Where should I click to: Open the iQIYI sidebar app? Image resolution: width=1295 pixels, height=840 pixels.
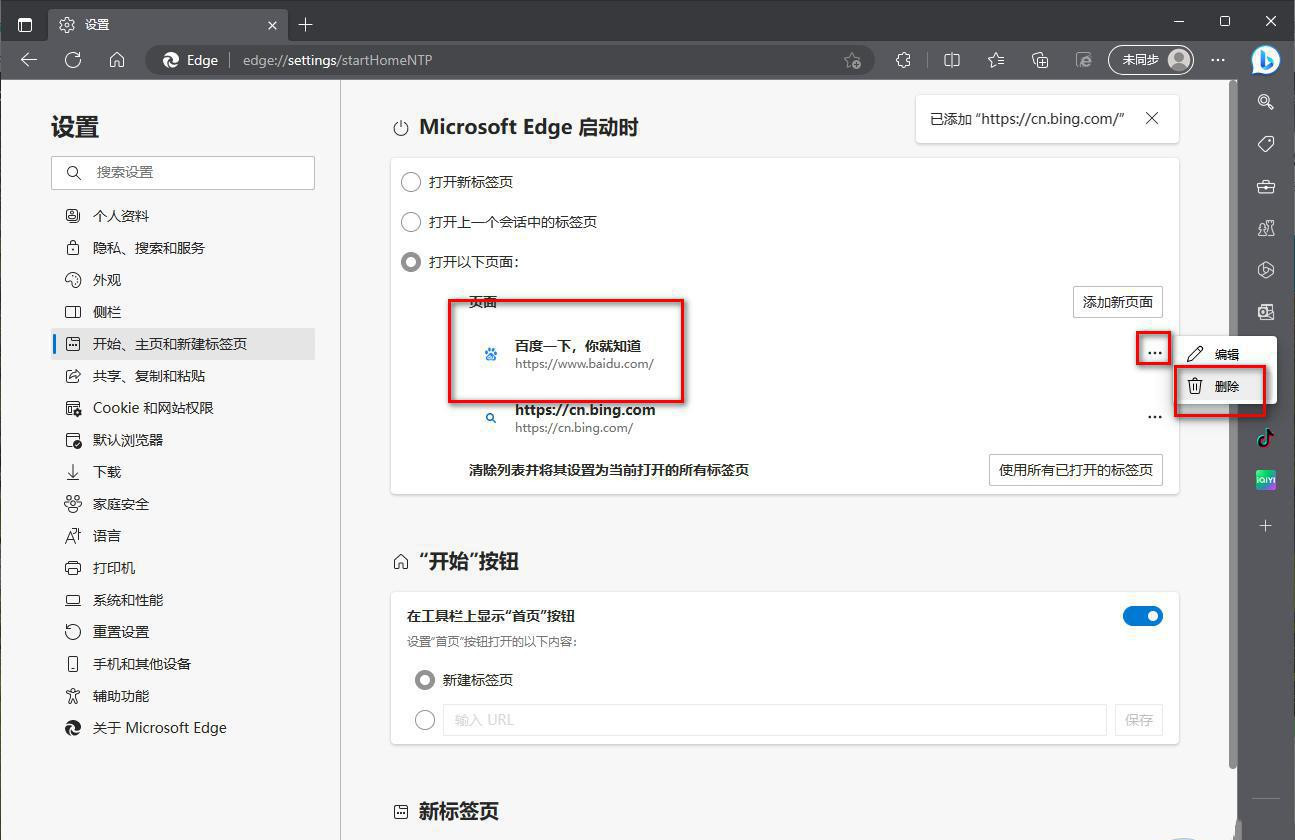pos(1265,480)
